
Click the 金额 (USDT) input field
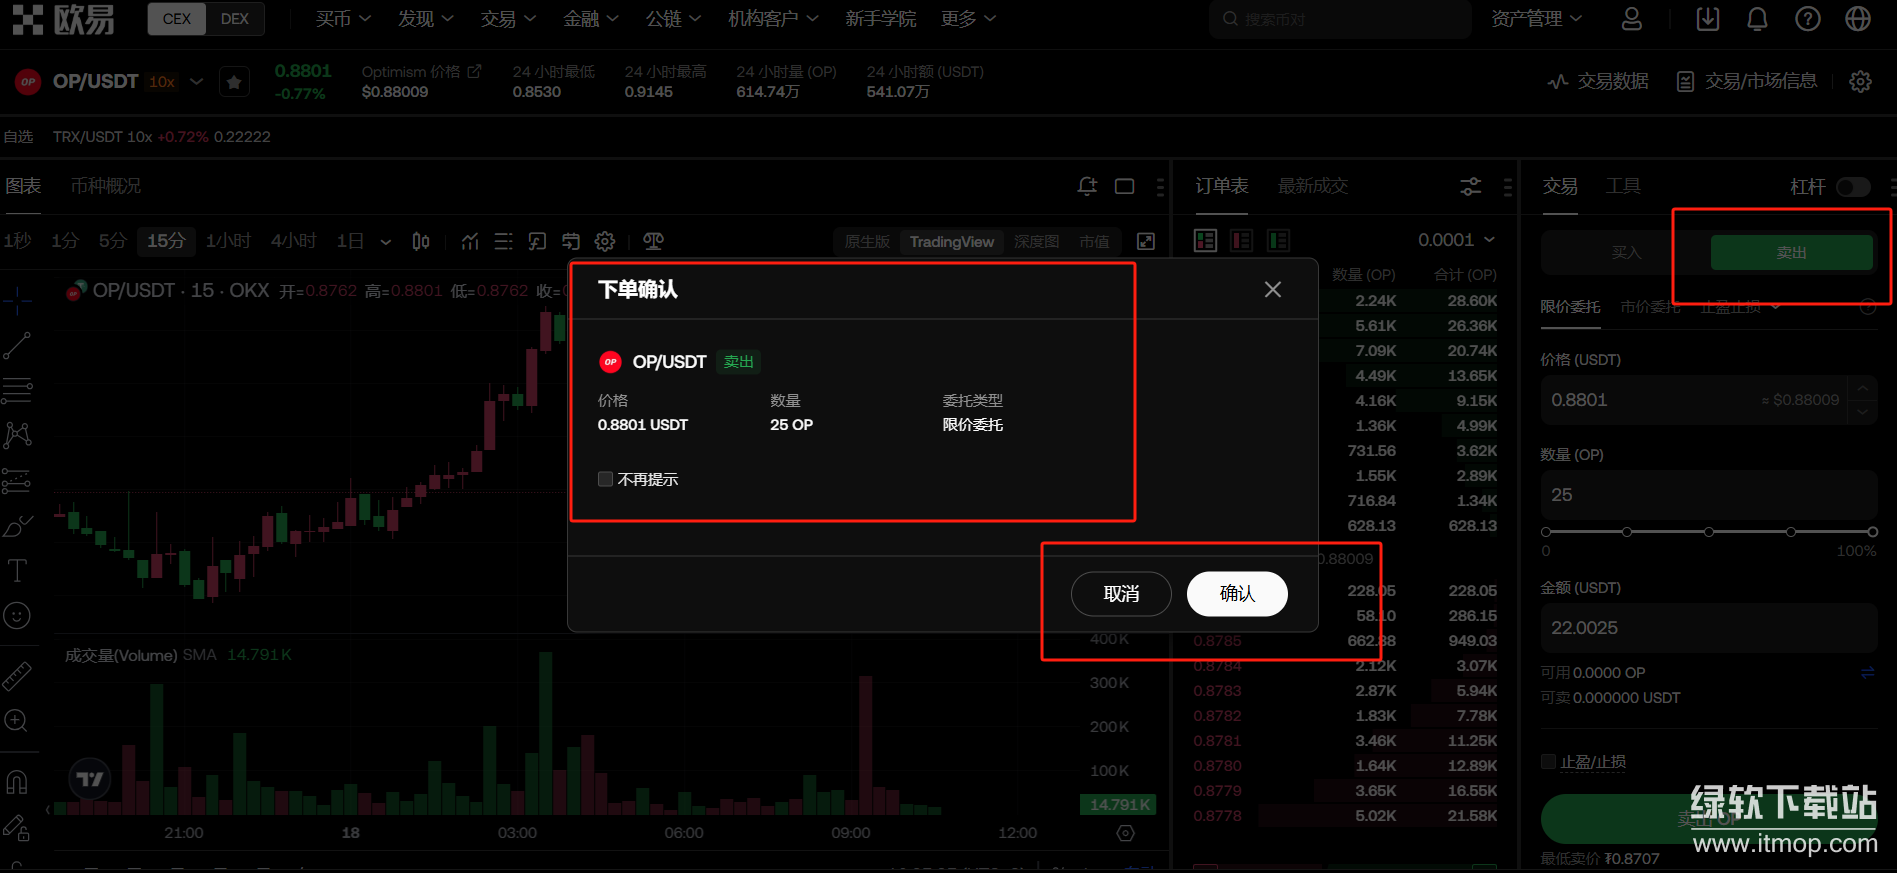coord(1709,628)
